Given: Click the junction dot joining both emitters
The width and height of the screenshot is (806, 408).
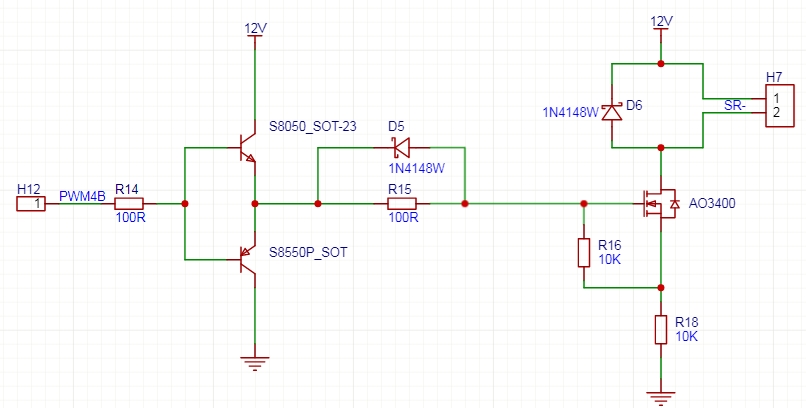Looking at the screenshot, I should coord(254,204).
